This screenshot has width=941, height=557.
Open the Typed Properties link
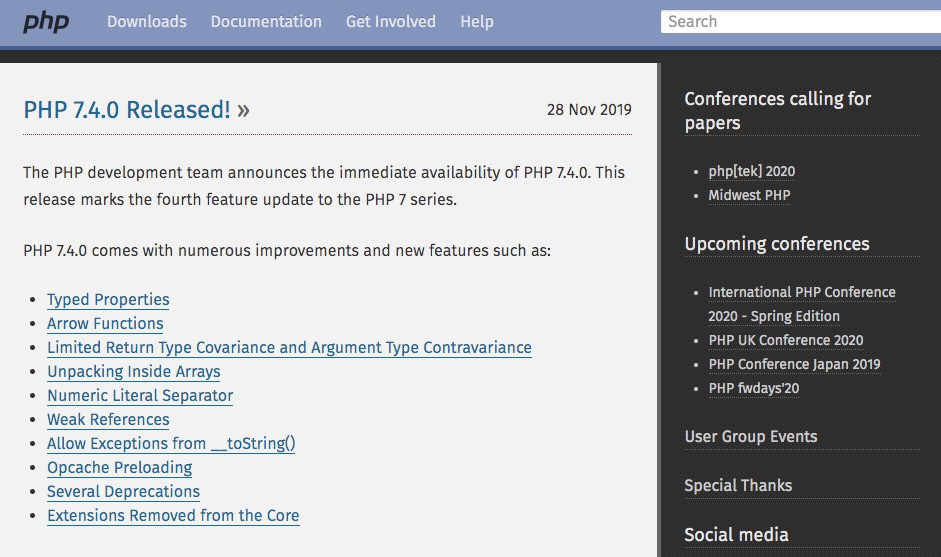(x=108, y=300)
